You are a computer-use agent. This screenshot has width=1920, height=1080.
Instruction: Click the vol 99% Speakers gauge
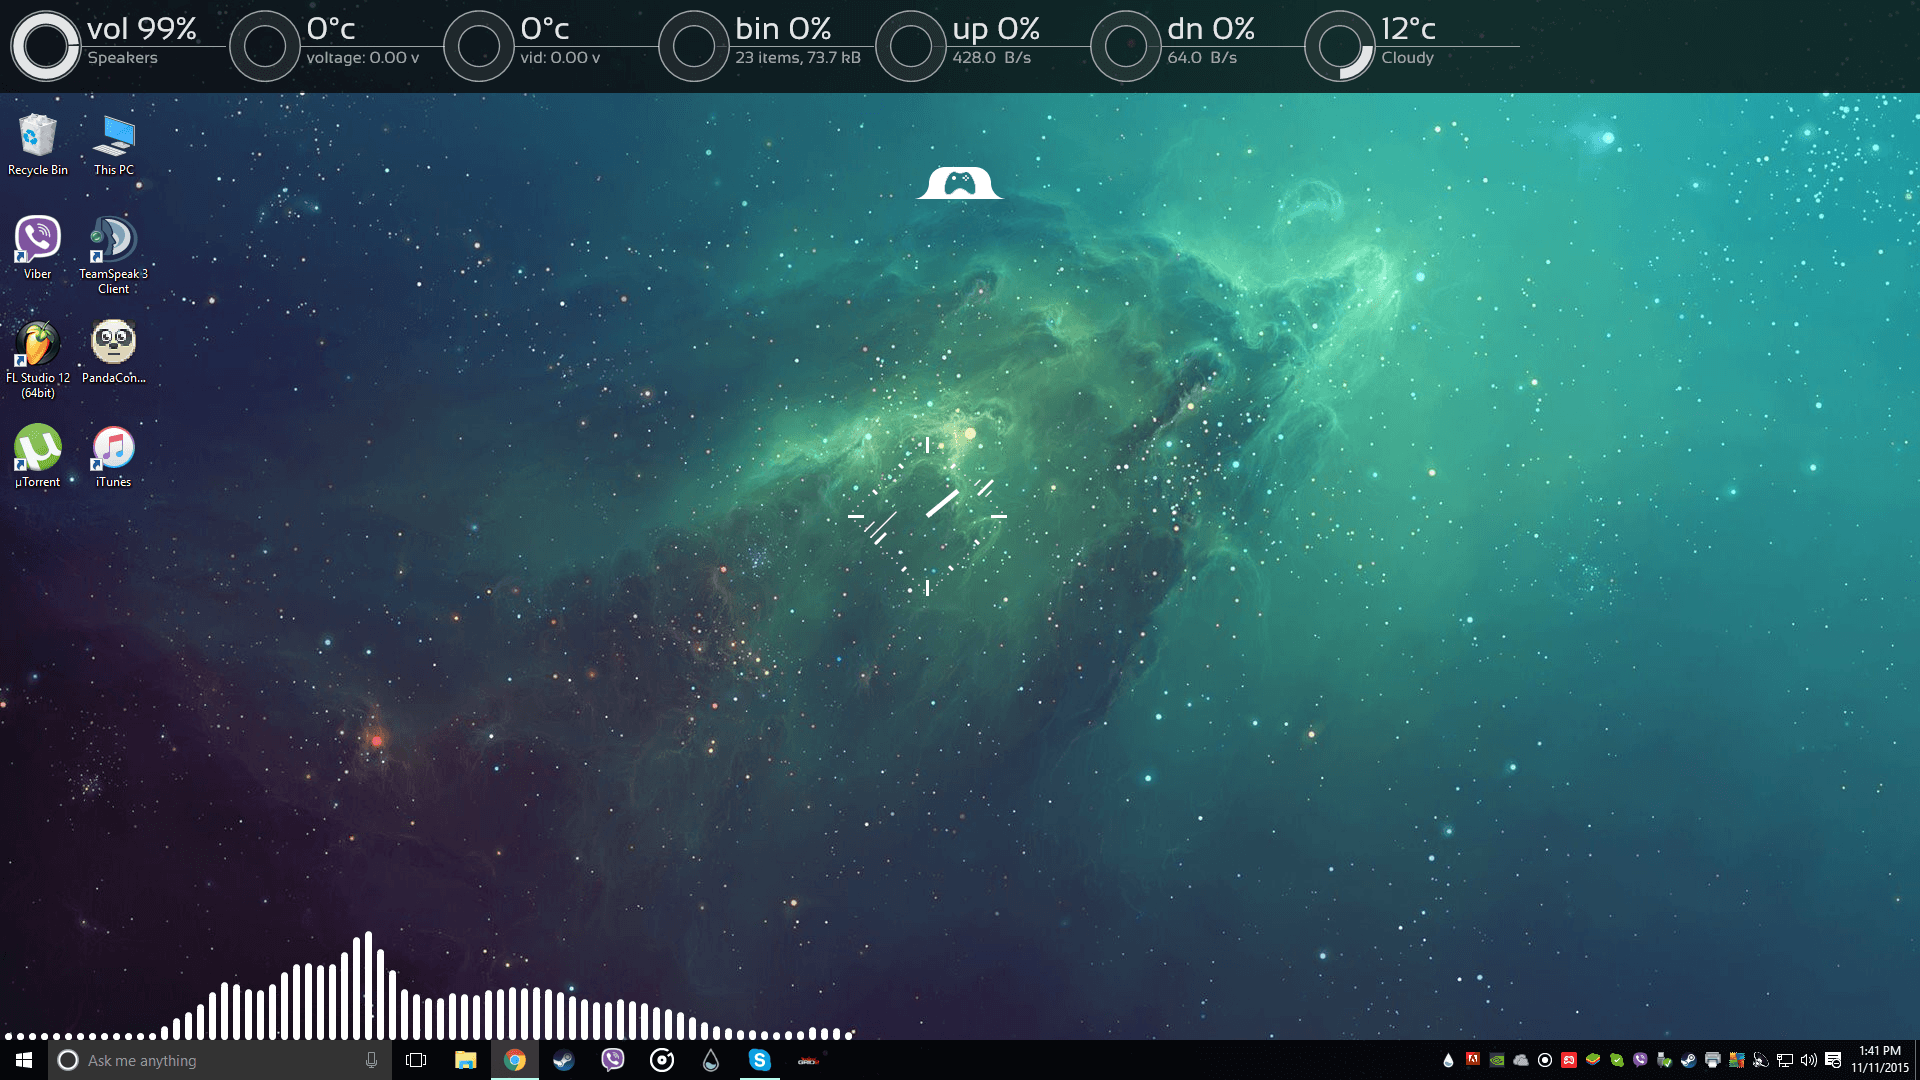(x=45, y=46)
